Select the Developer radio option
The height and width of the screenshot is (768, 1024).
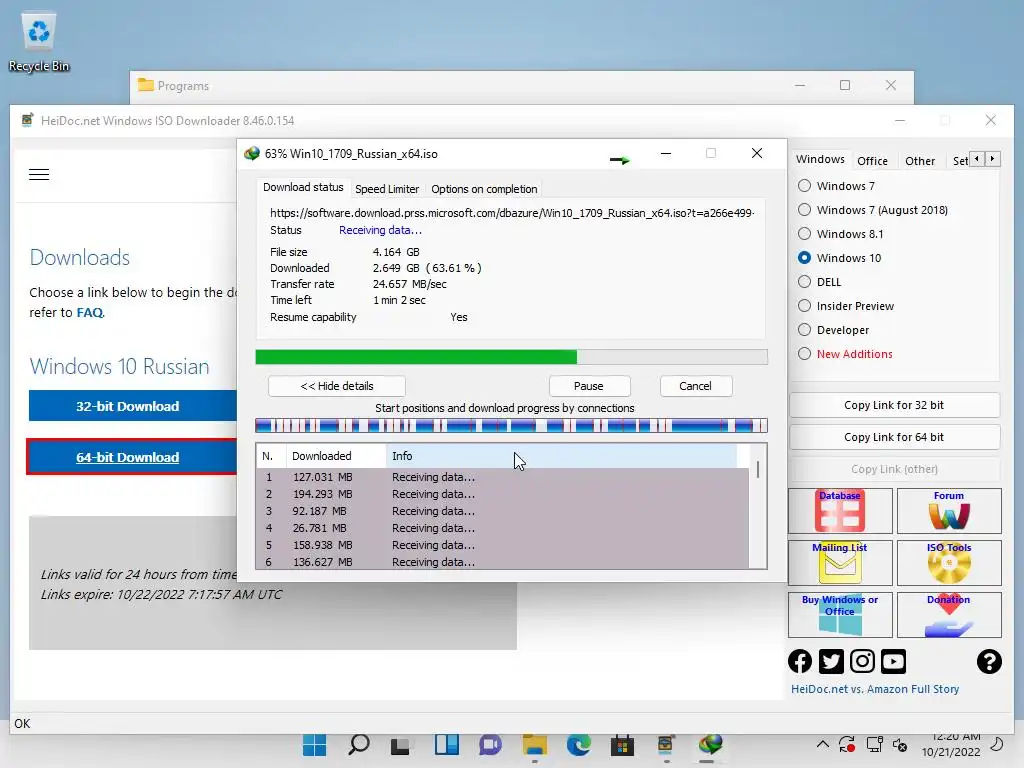click(834, 330)
